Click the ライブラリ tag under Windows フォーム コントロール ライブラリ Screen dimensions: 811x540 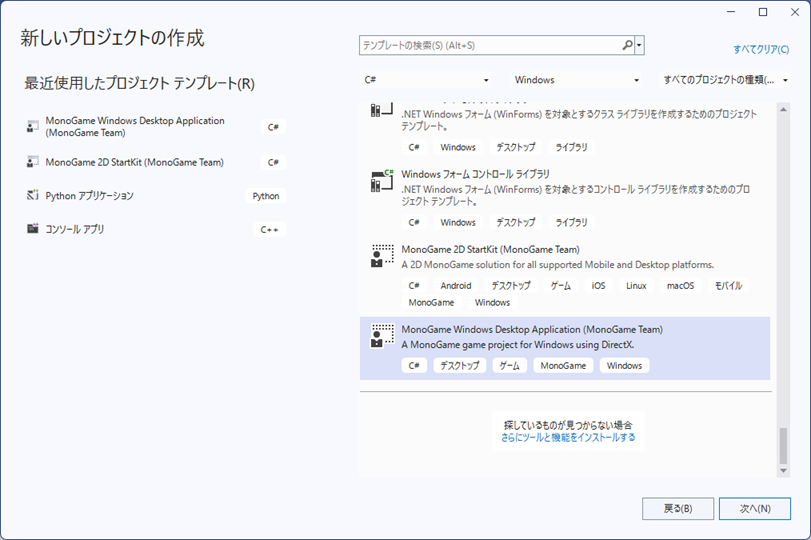(x=572, y=222)
